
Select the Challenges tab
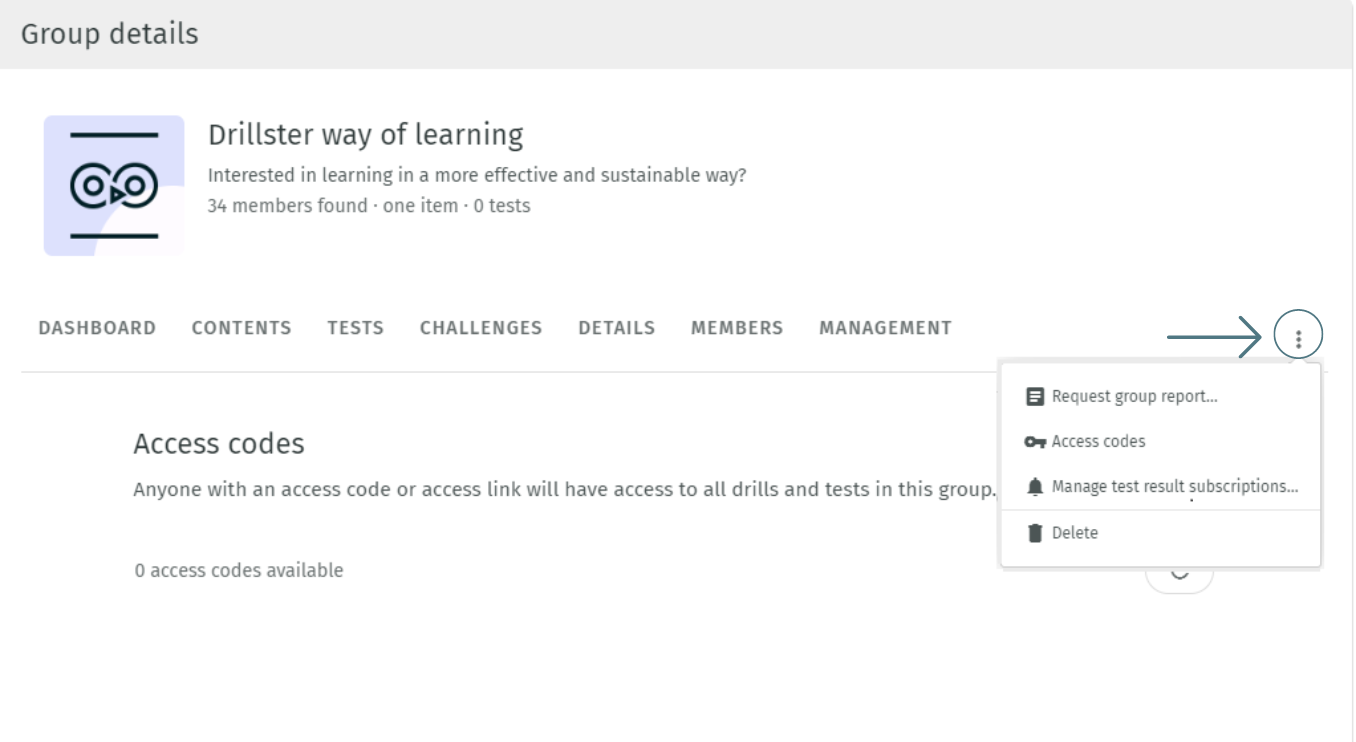481,328
